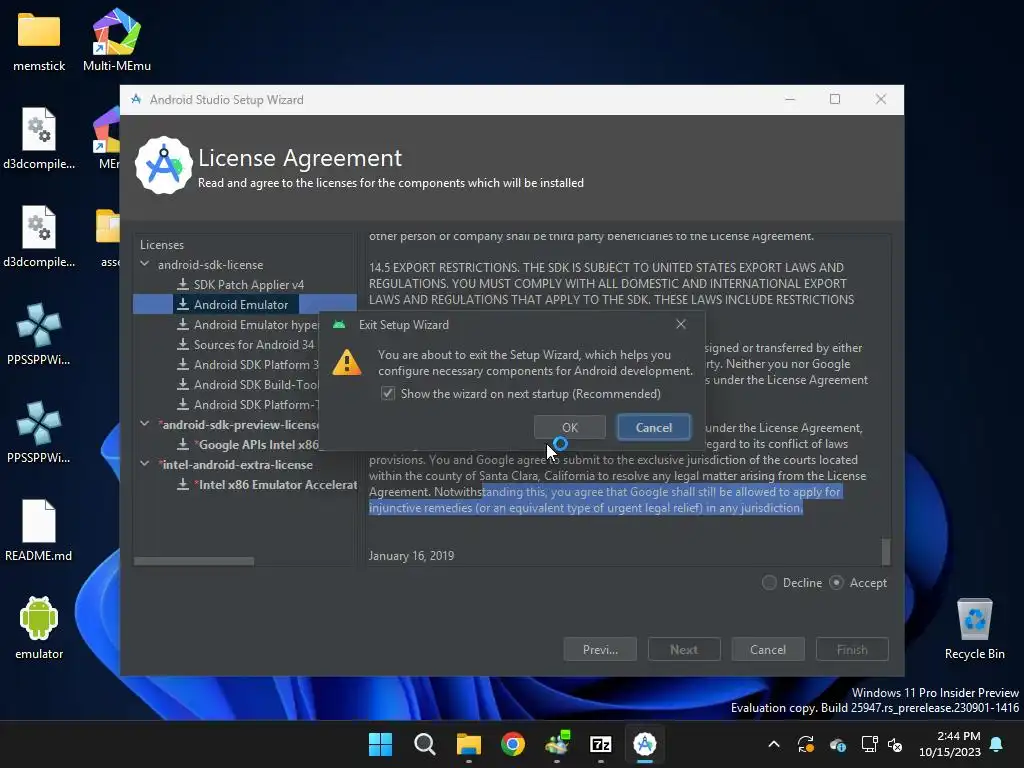Click download icon beside SDK Patch Applier
Viewport: 1024px width, 768px height.
click(183, 284)
